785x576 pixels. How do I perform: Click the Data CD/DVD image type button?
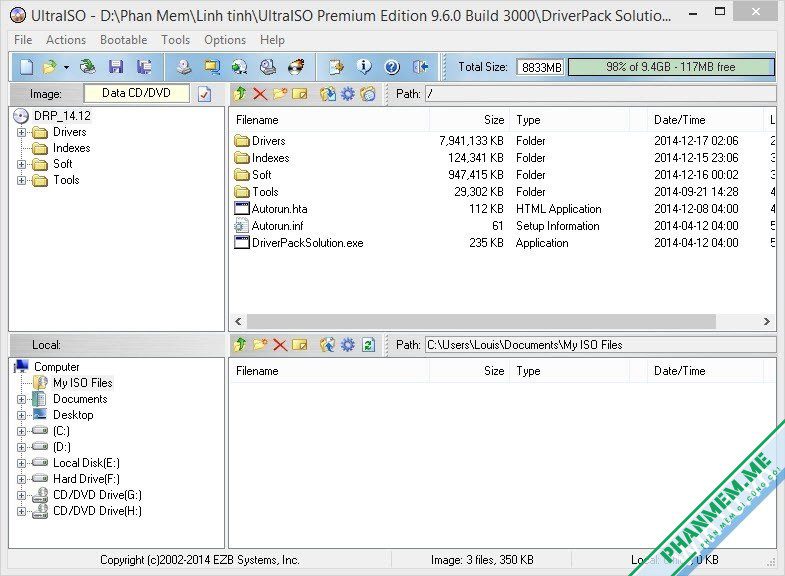coord(137,93)
